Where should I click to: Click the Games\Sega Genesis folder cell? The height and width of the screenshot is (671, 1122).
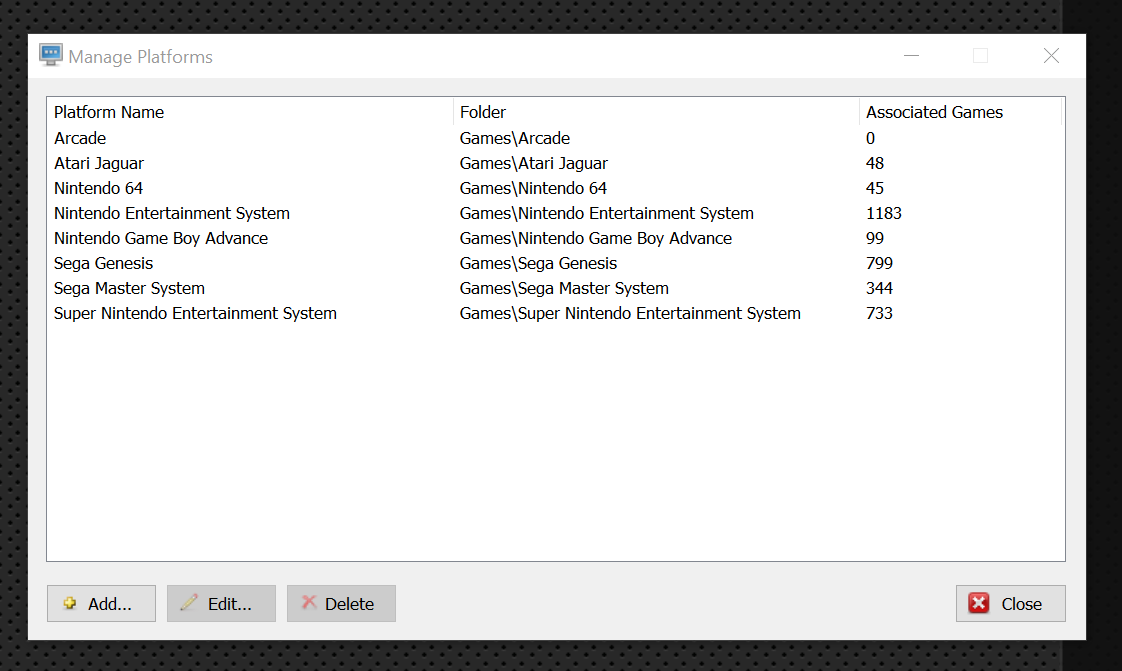pyautogui.click(x=538, y=263)
